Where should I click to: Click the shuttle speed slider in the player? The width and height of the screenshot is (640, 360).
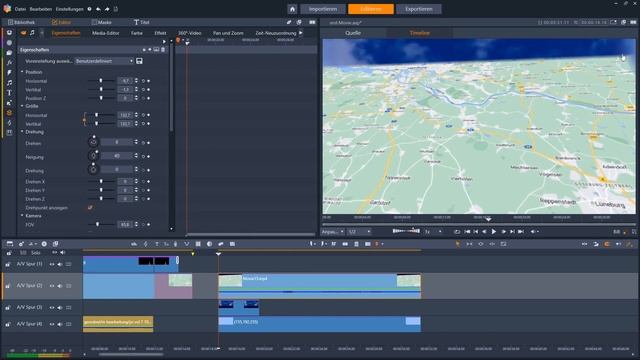coord(406,231)
